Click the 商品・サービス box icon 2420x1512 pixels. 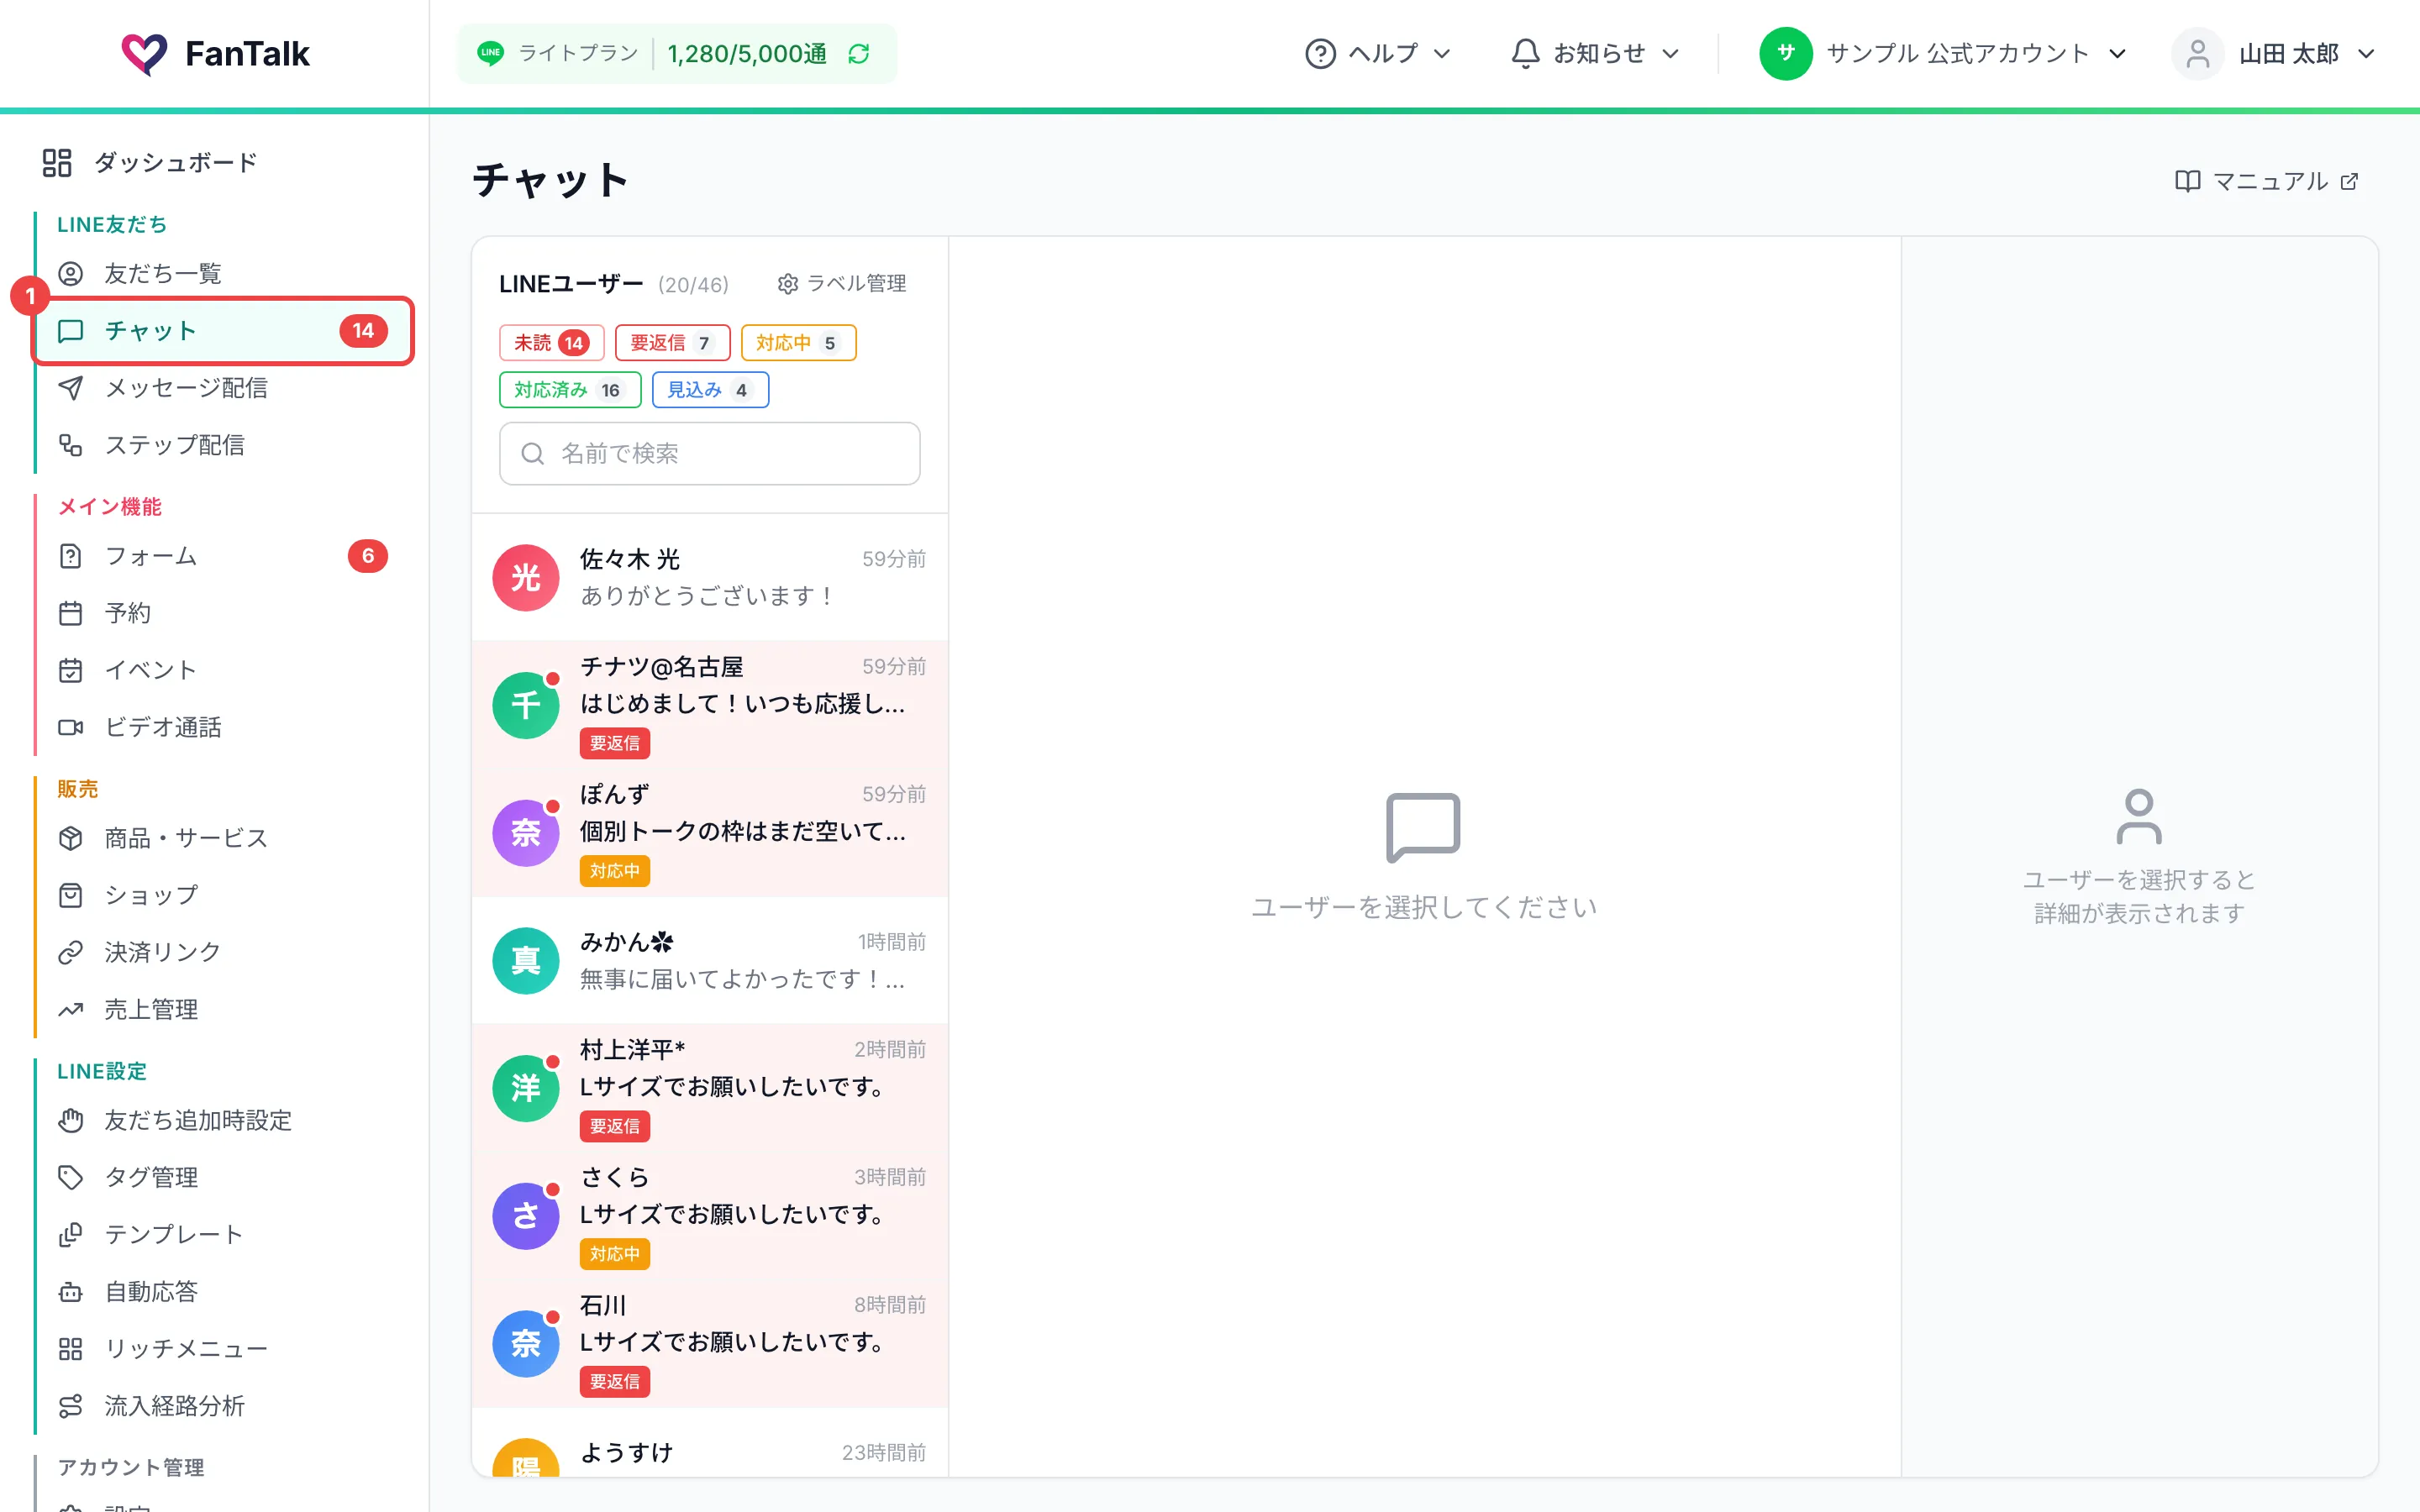70,838
